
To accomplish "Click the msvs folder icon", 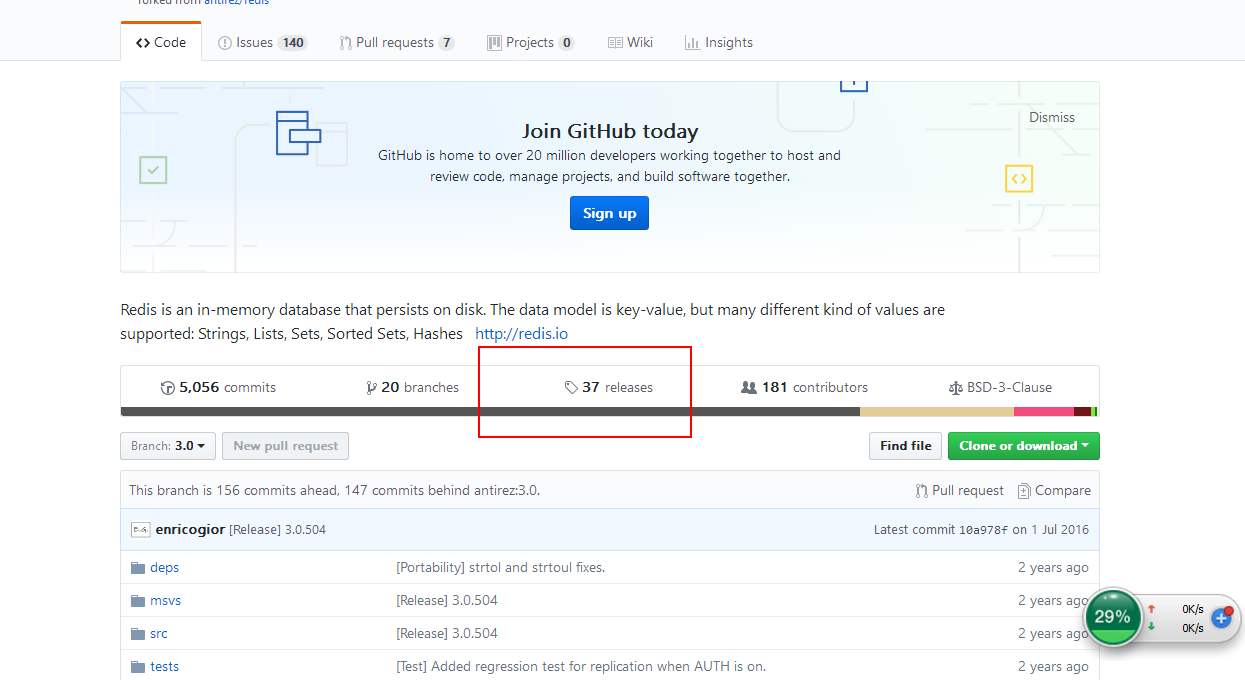I will coord(138,600).
